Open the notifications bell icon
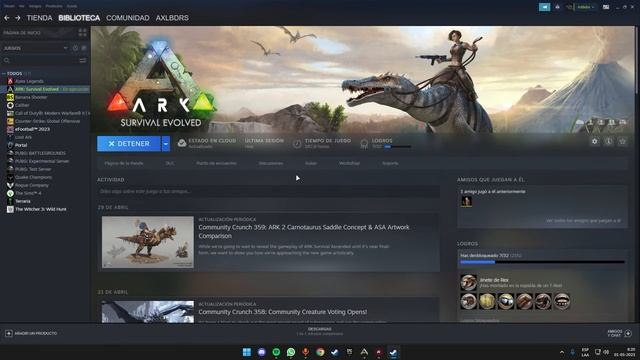 [x=557, y=7]
